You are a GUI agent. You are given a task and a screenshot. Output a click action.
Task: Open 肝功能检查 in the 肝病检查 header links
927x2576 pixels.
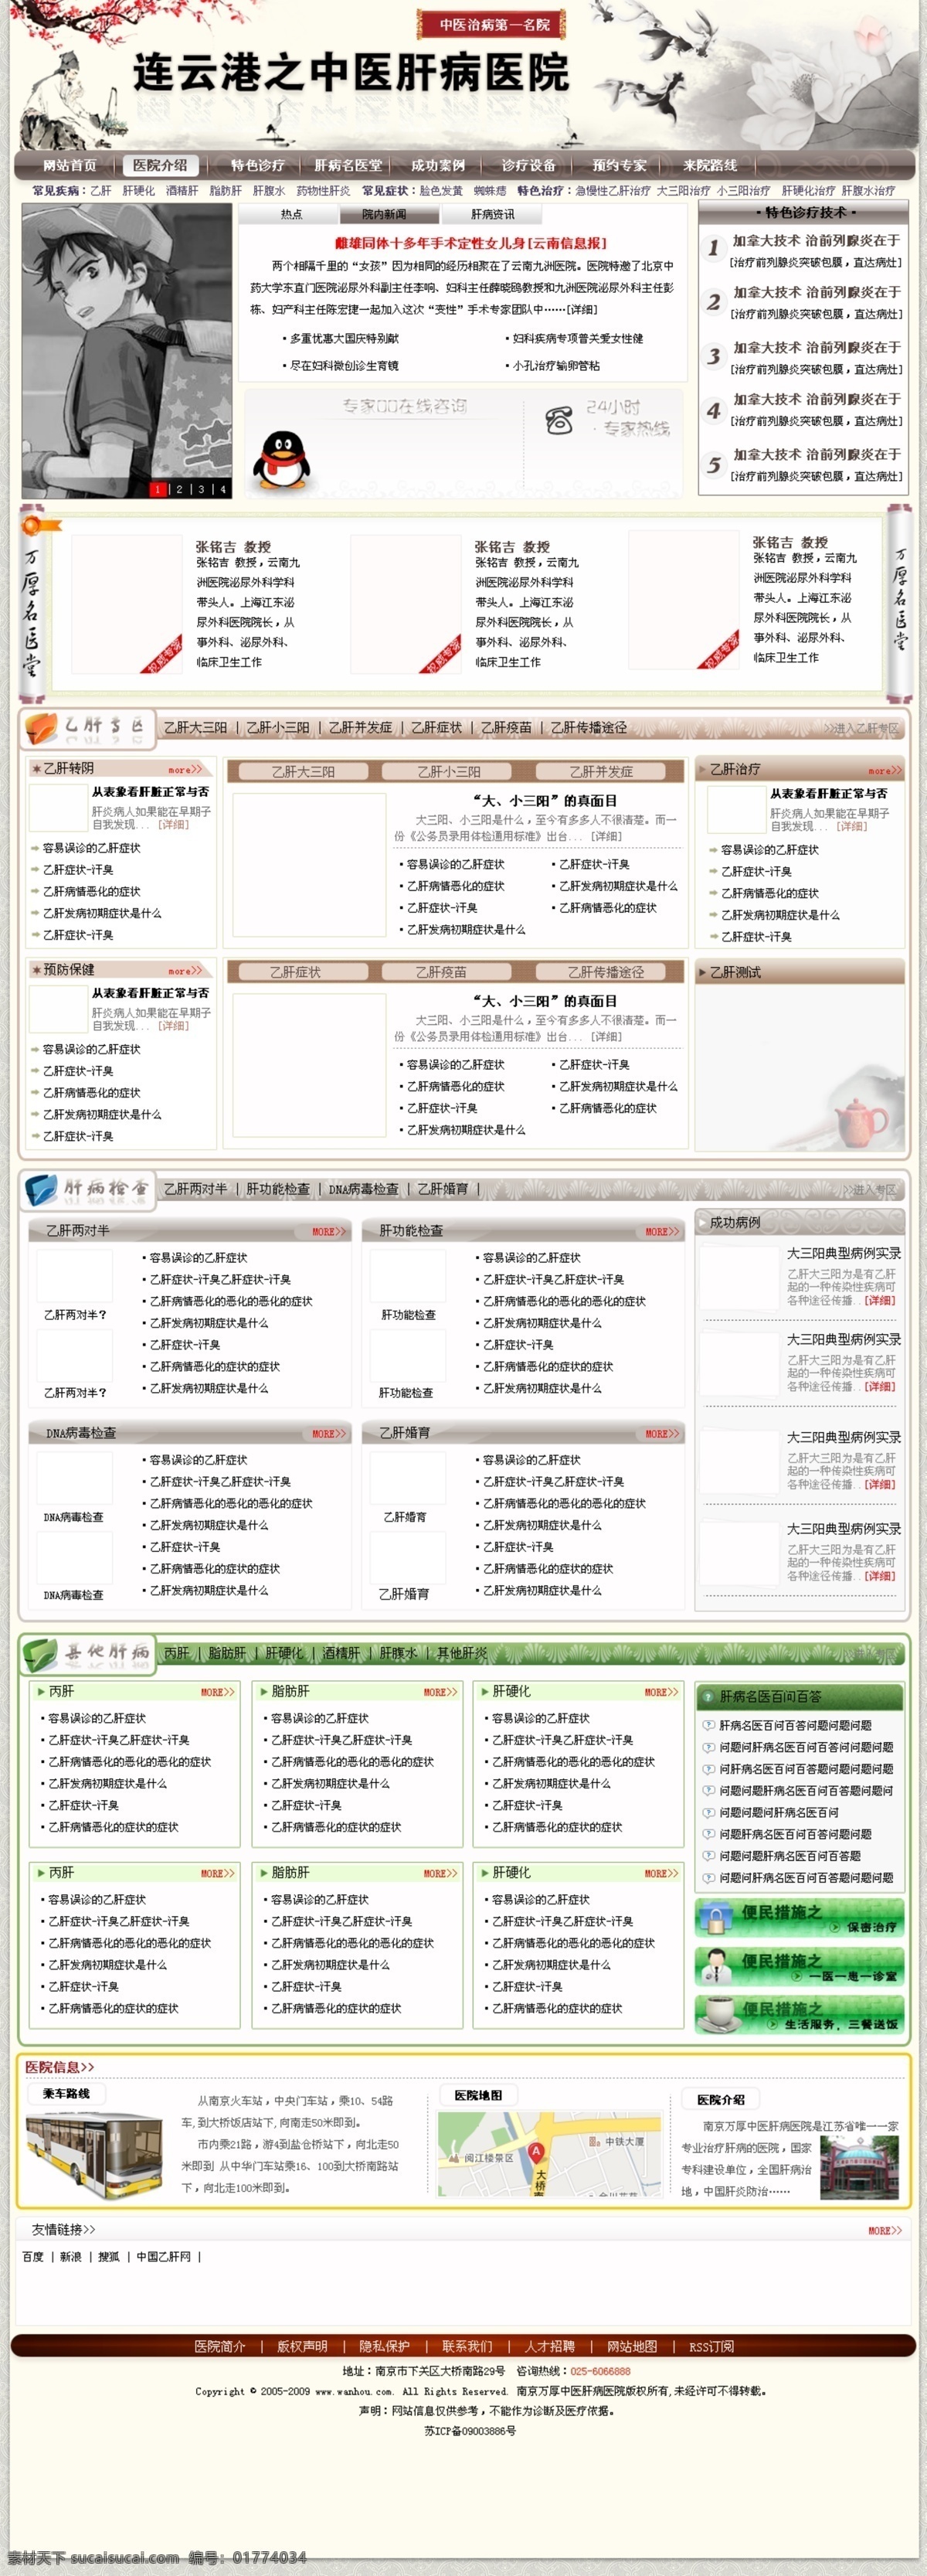click(277, 1189)
